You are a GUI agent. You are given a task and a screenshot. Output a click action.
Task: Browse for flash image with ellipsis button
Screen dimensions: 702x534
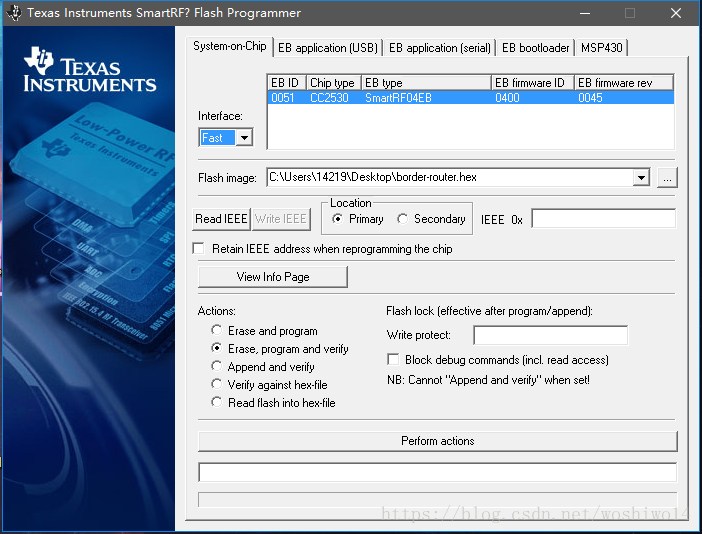point(667,178)
